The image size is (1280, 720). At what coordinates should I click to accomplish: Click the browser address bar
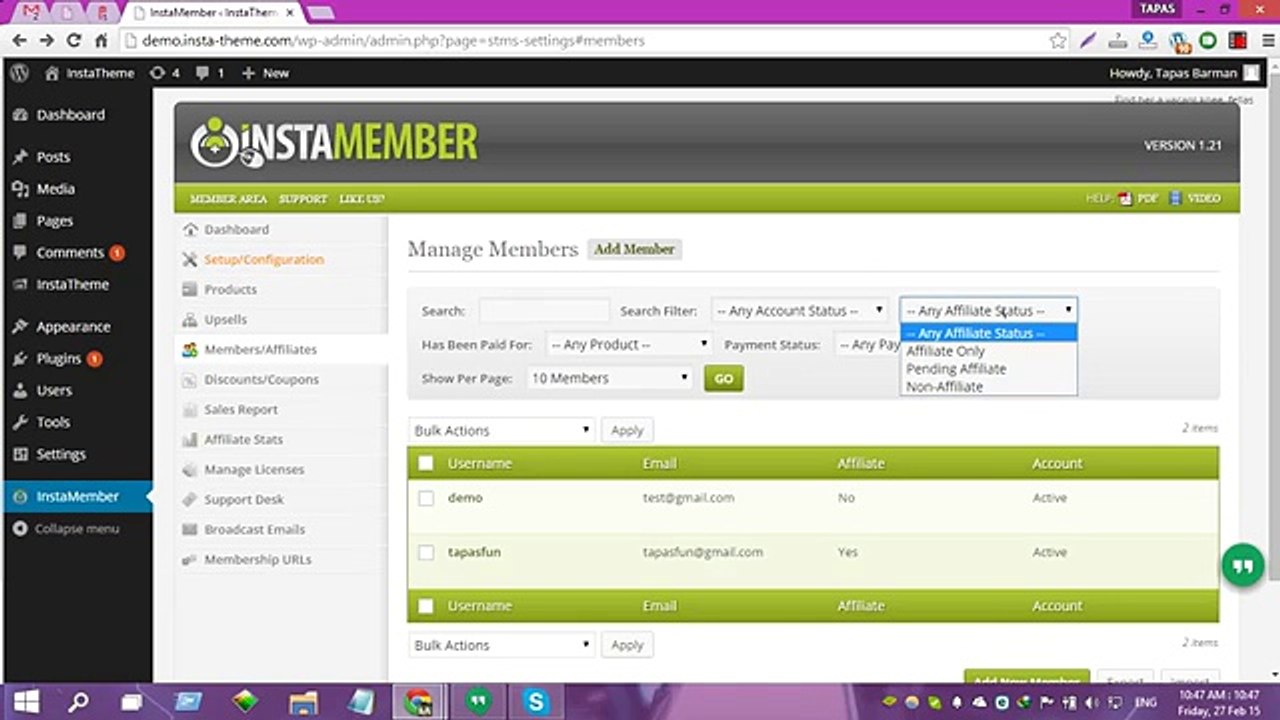[590, 41]
